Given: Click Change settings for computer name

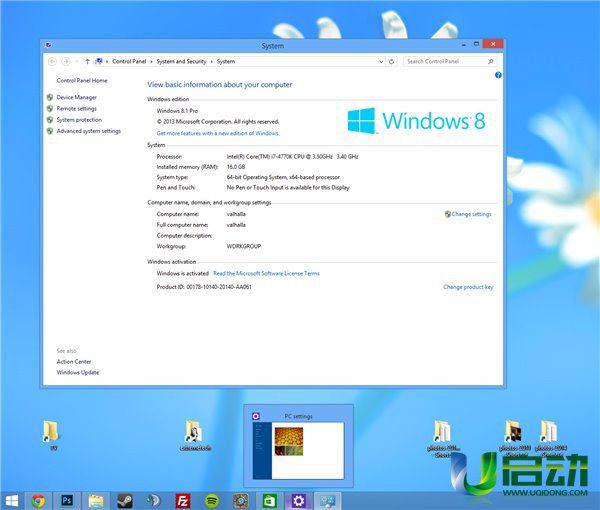Looking at the screenshot, I should (x=471, y=214).
